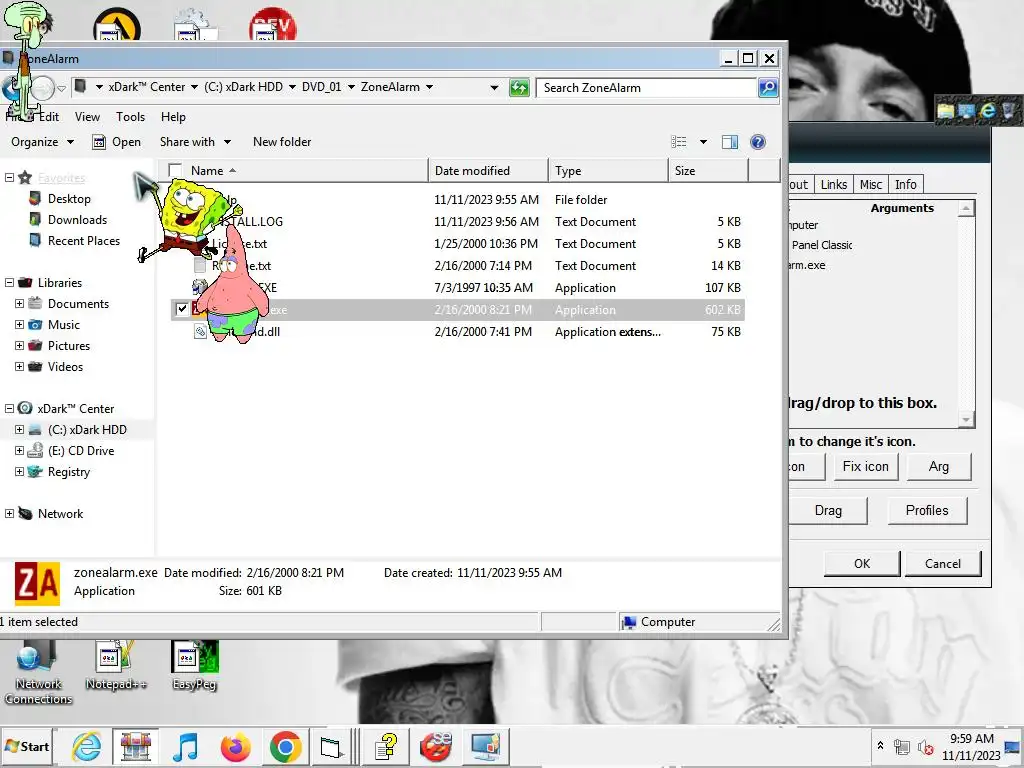Click the recycle bin icon in floating dock
Image resolution: width=1024 pixels, height=768 pixels.
[1009, 110]
